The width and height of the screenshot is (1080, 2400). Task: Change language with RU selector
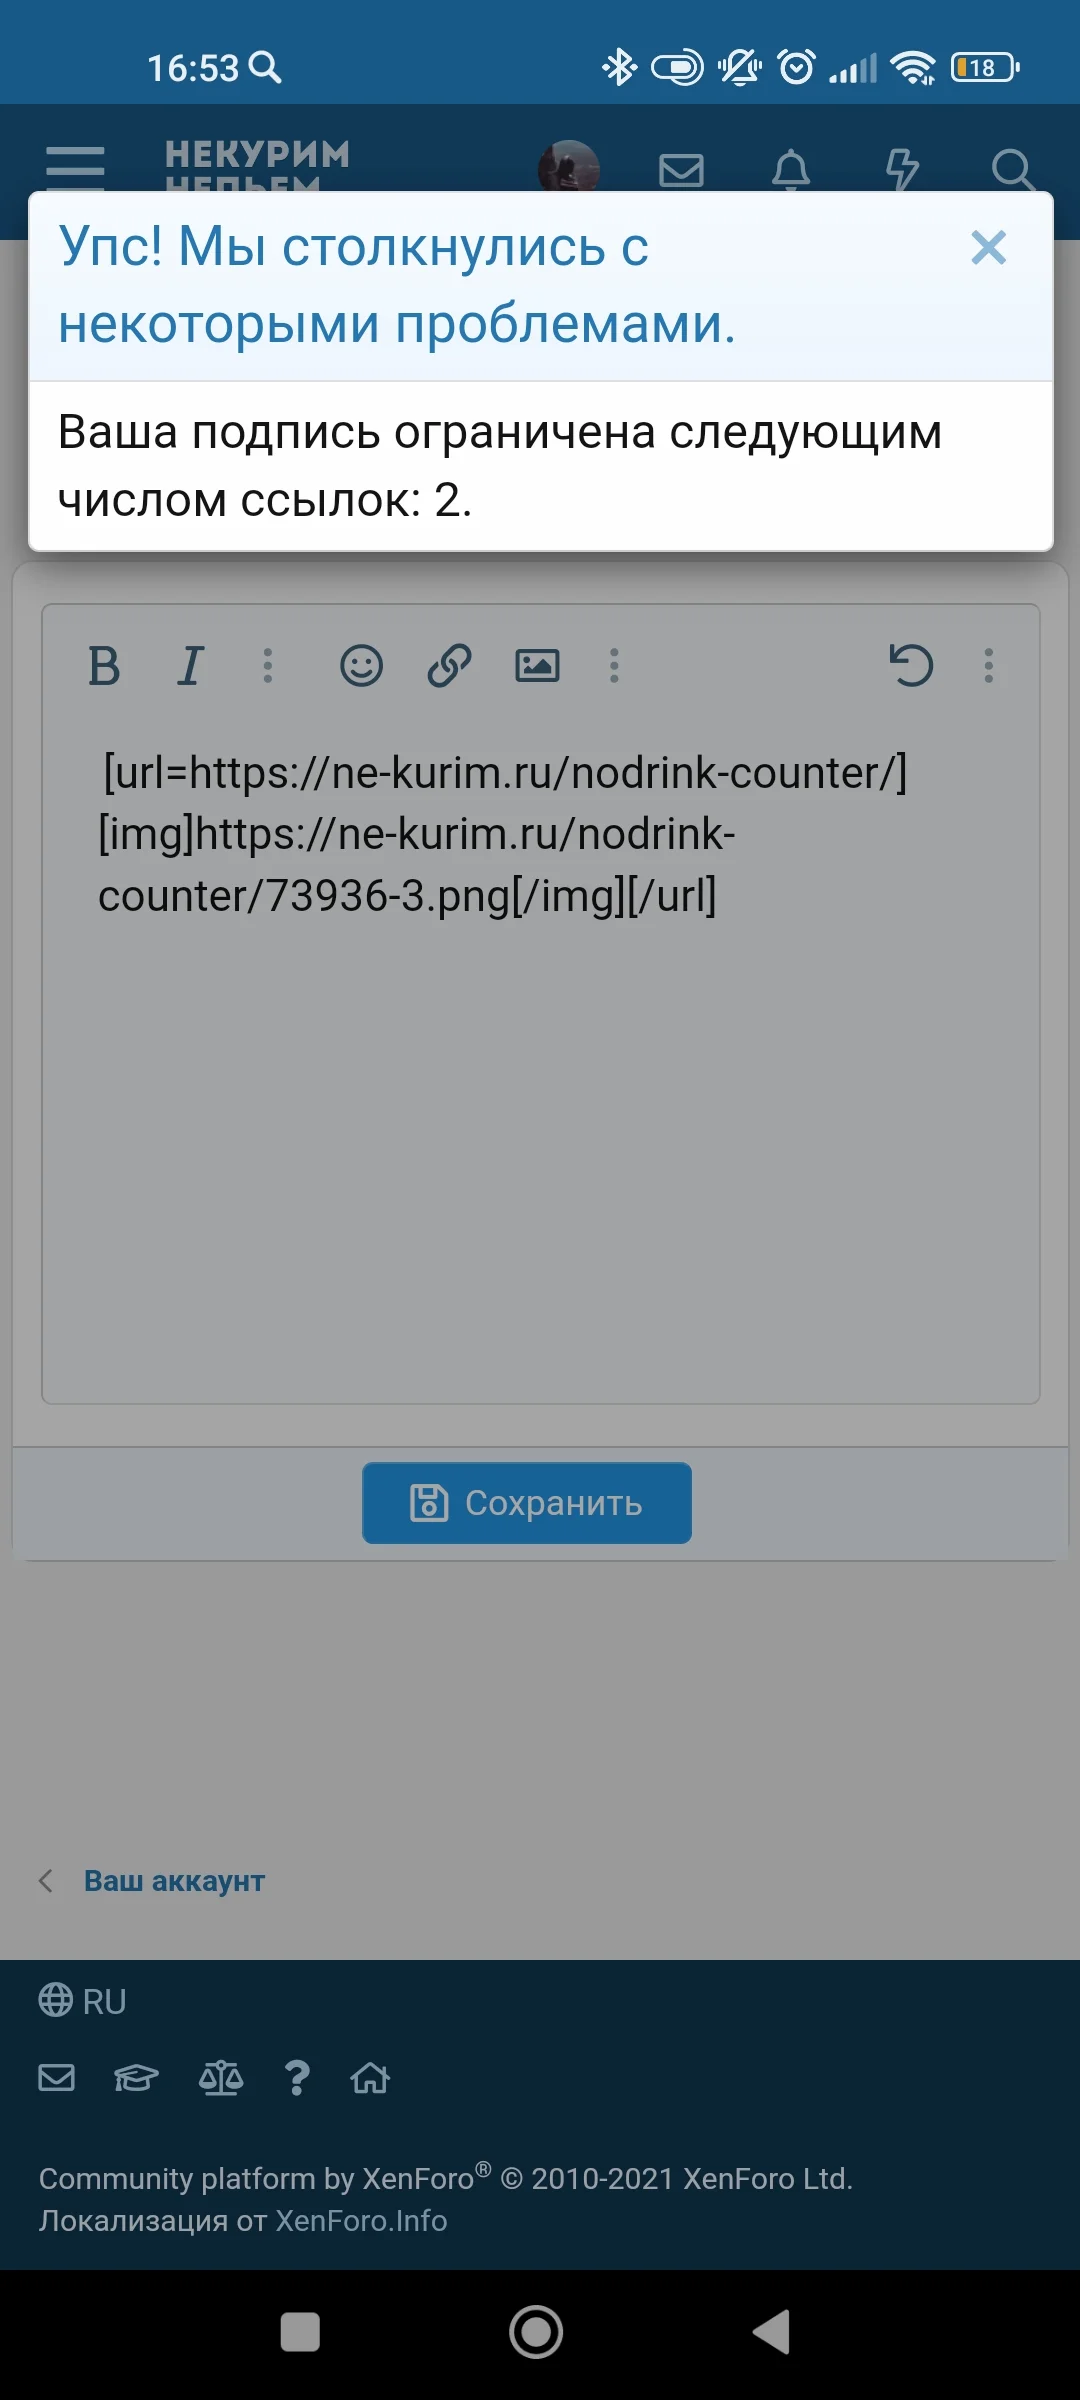tap(82, 2001)
